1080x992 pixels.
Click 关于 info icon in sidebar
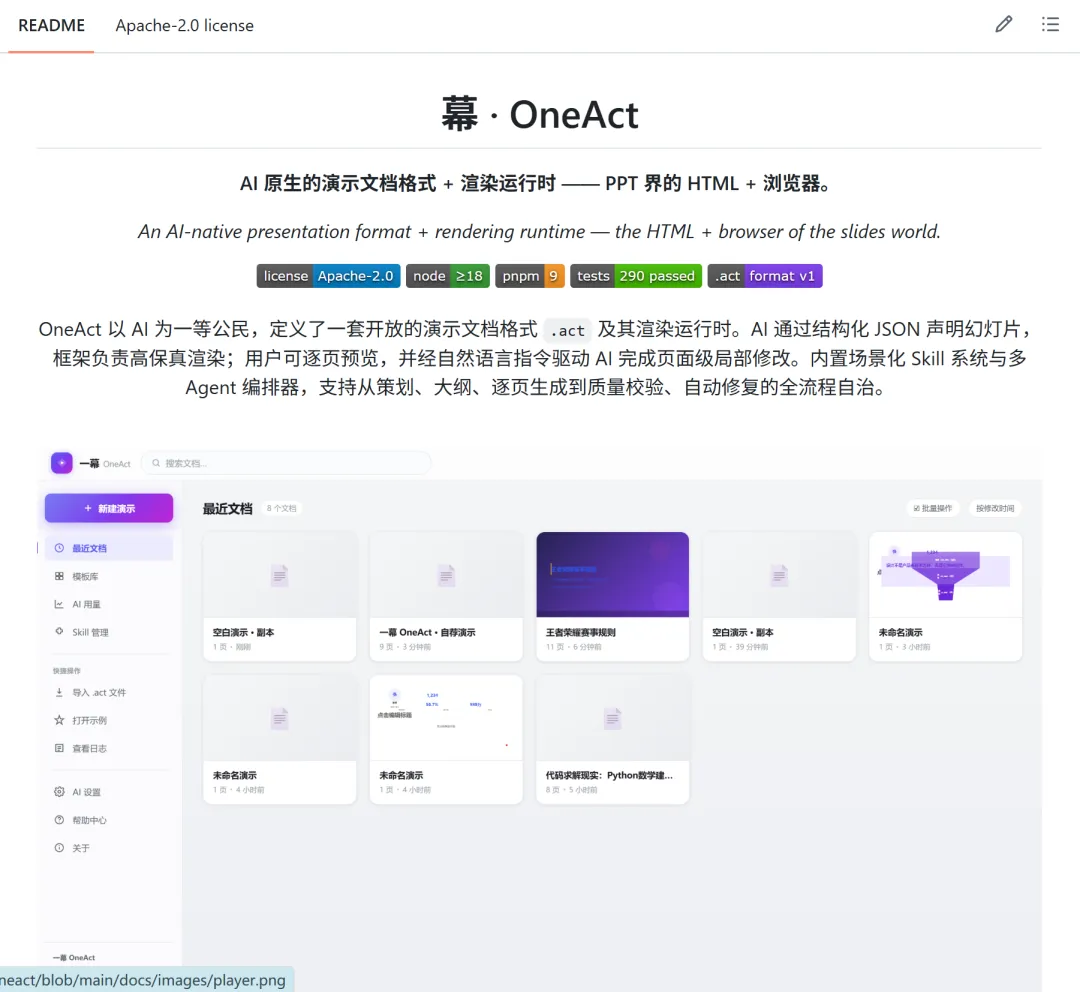point(59,848)
